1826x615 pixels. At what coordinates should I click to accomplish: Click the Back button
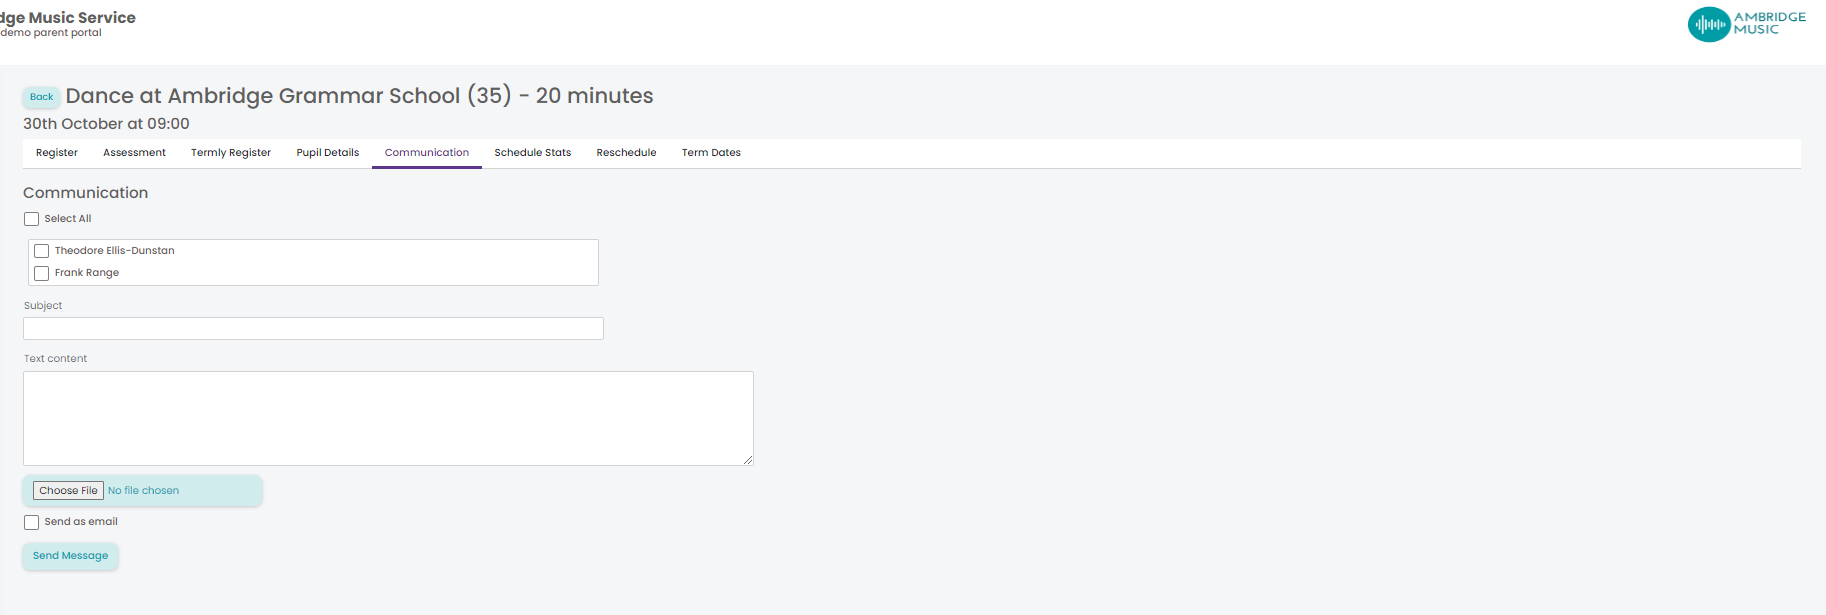(x=42, y=97)
